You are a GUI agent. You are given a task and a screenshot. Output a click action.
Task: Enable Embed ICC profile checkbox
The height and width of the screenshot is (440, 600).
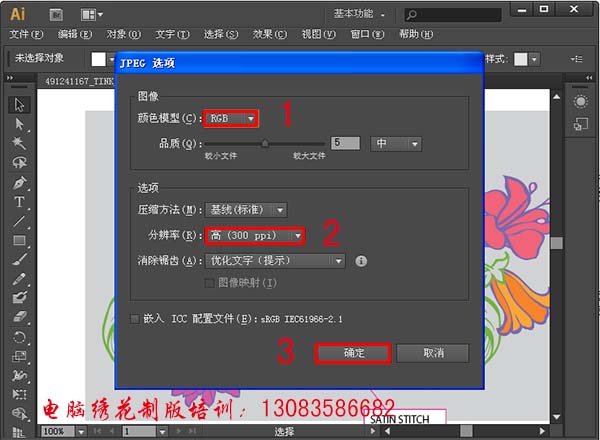pyautogui.click(x=135, y=319)
